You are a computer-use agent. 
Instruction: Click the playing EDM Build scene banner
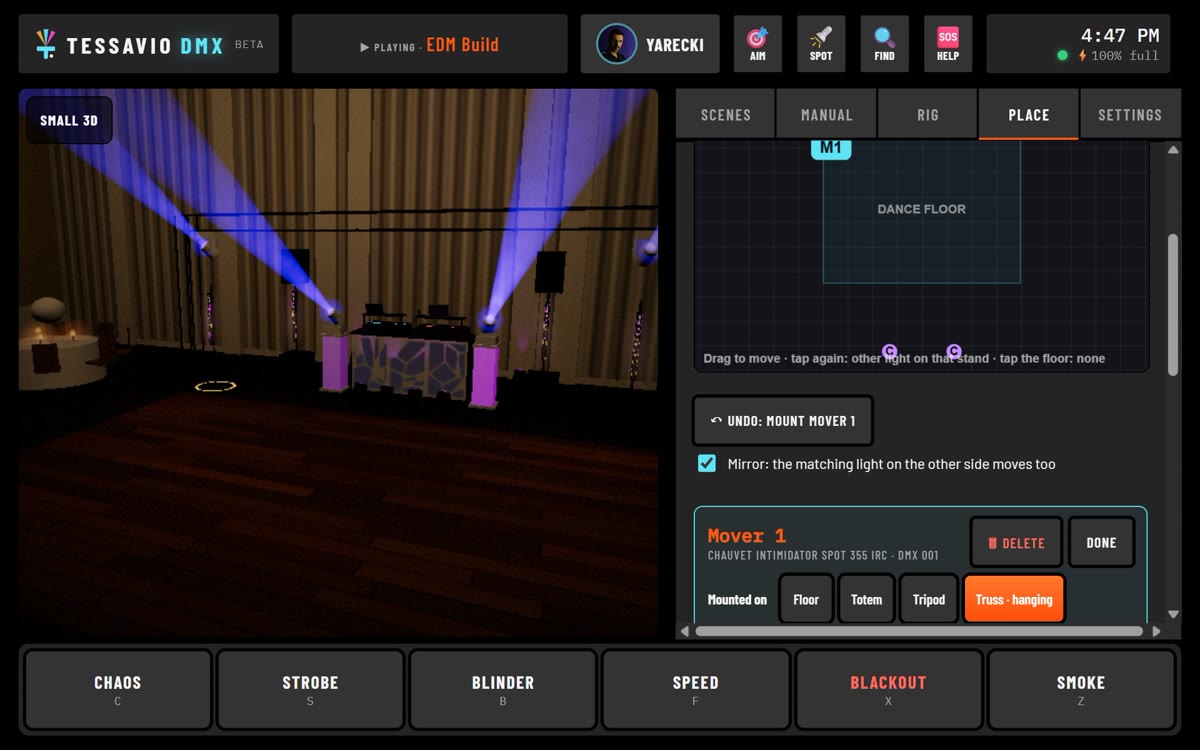pyautogui.click(x=429, y=44)
